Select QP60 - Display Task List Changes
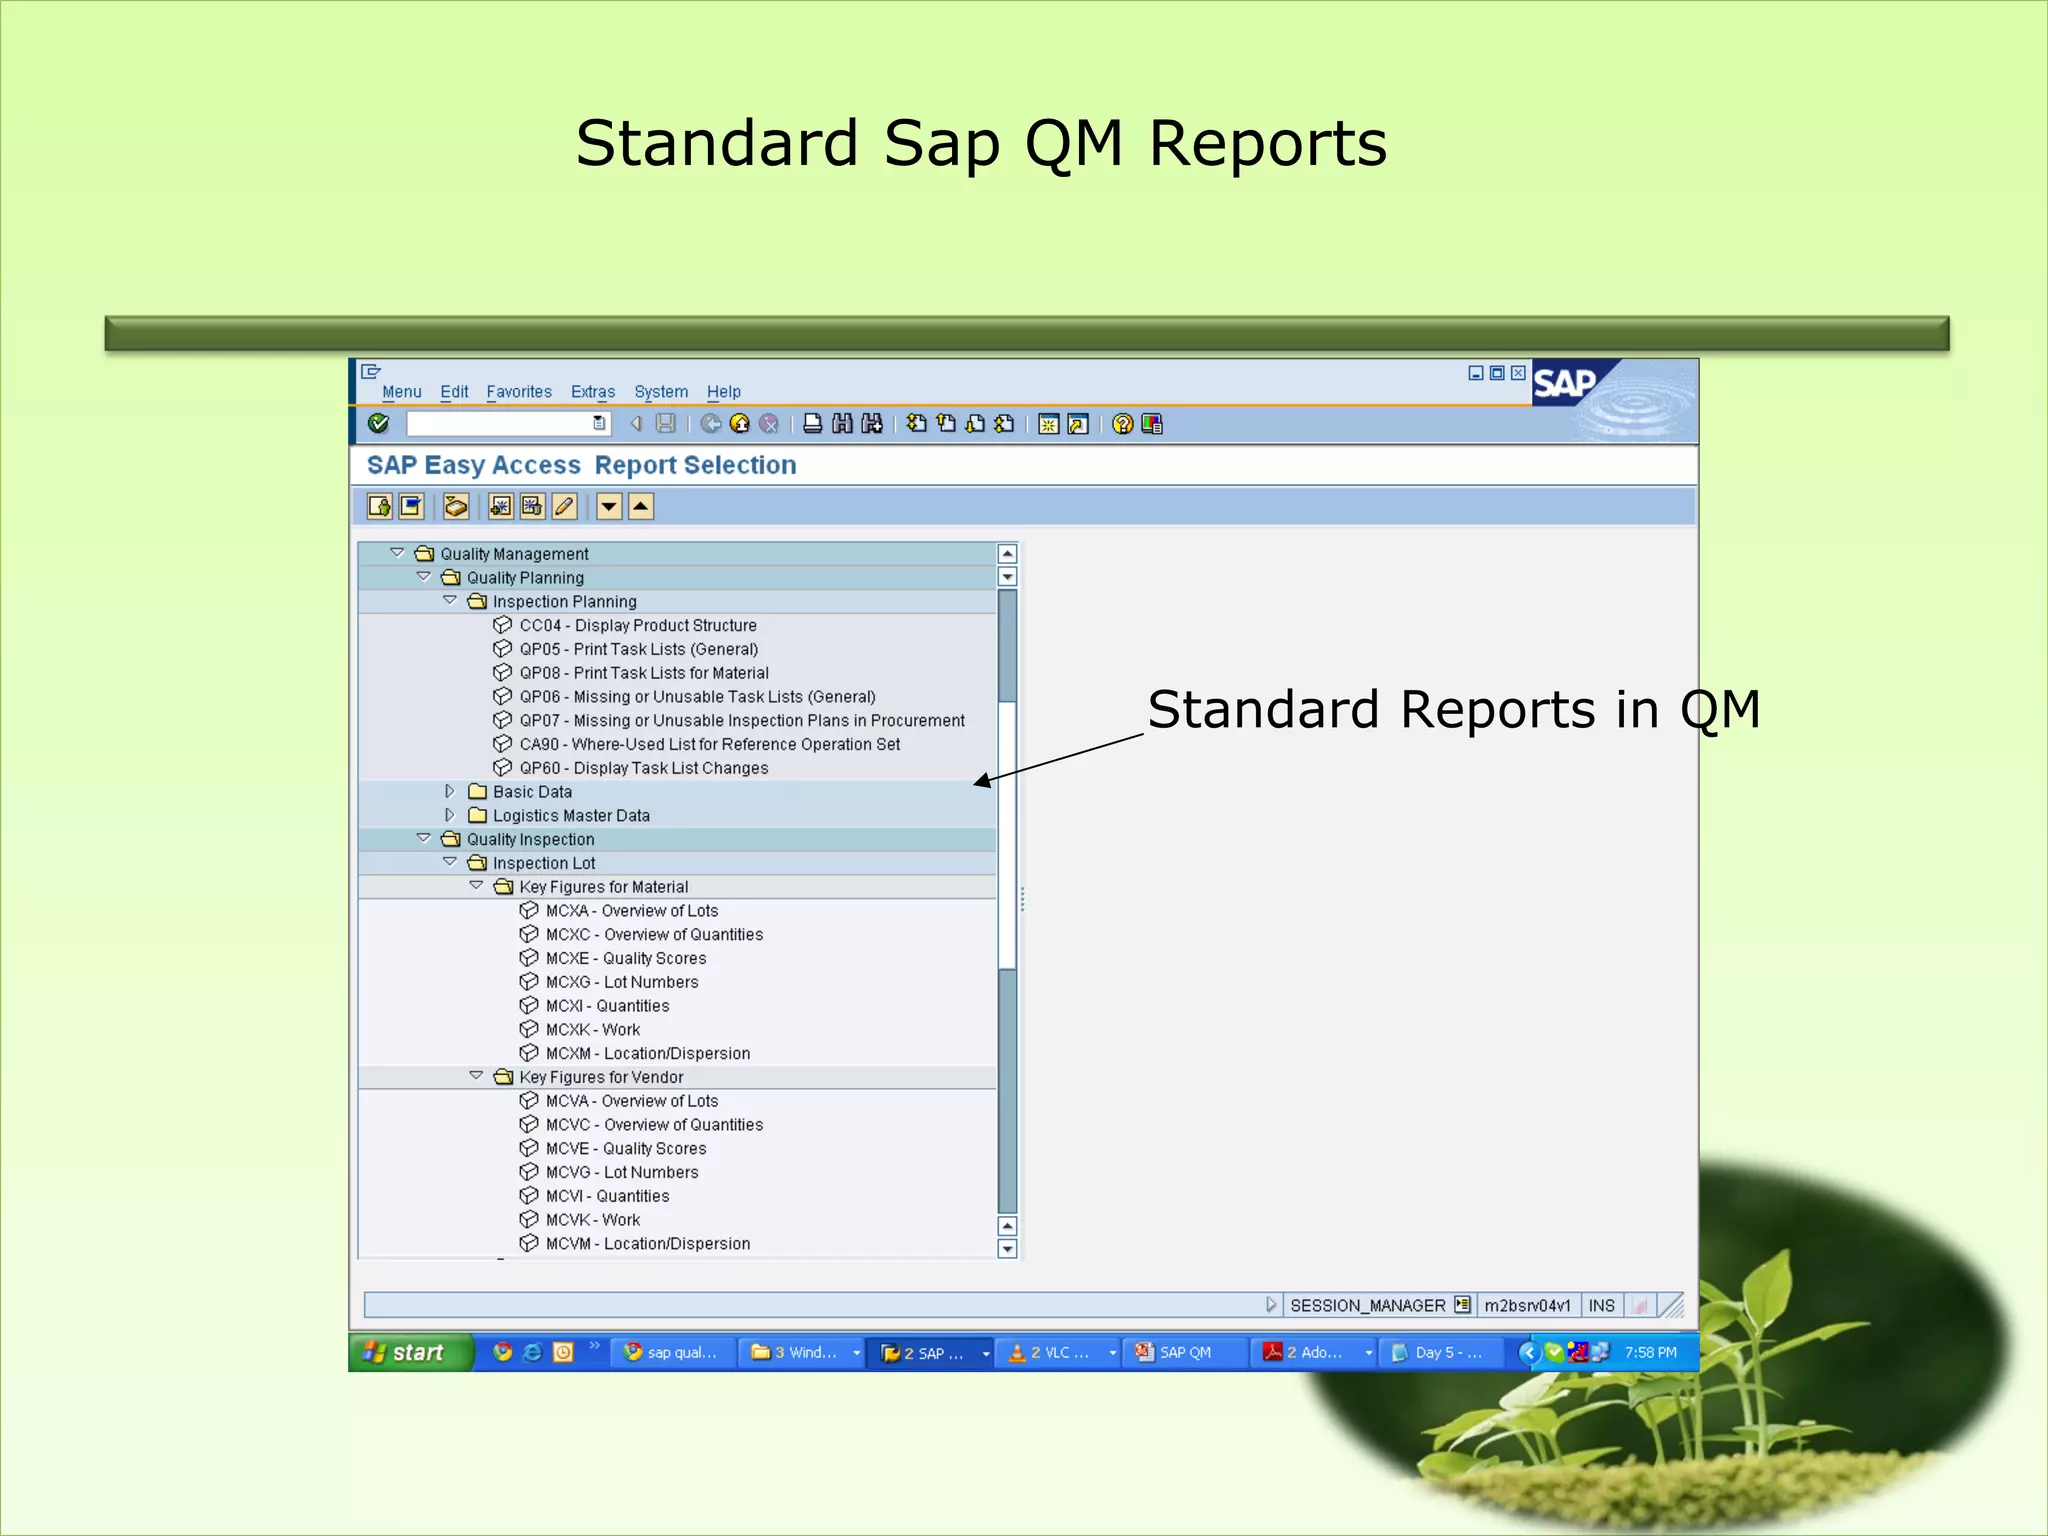This screenshot has height=1536, width=2048. (644, 768)
